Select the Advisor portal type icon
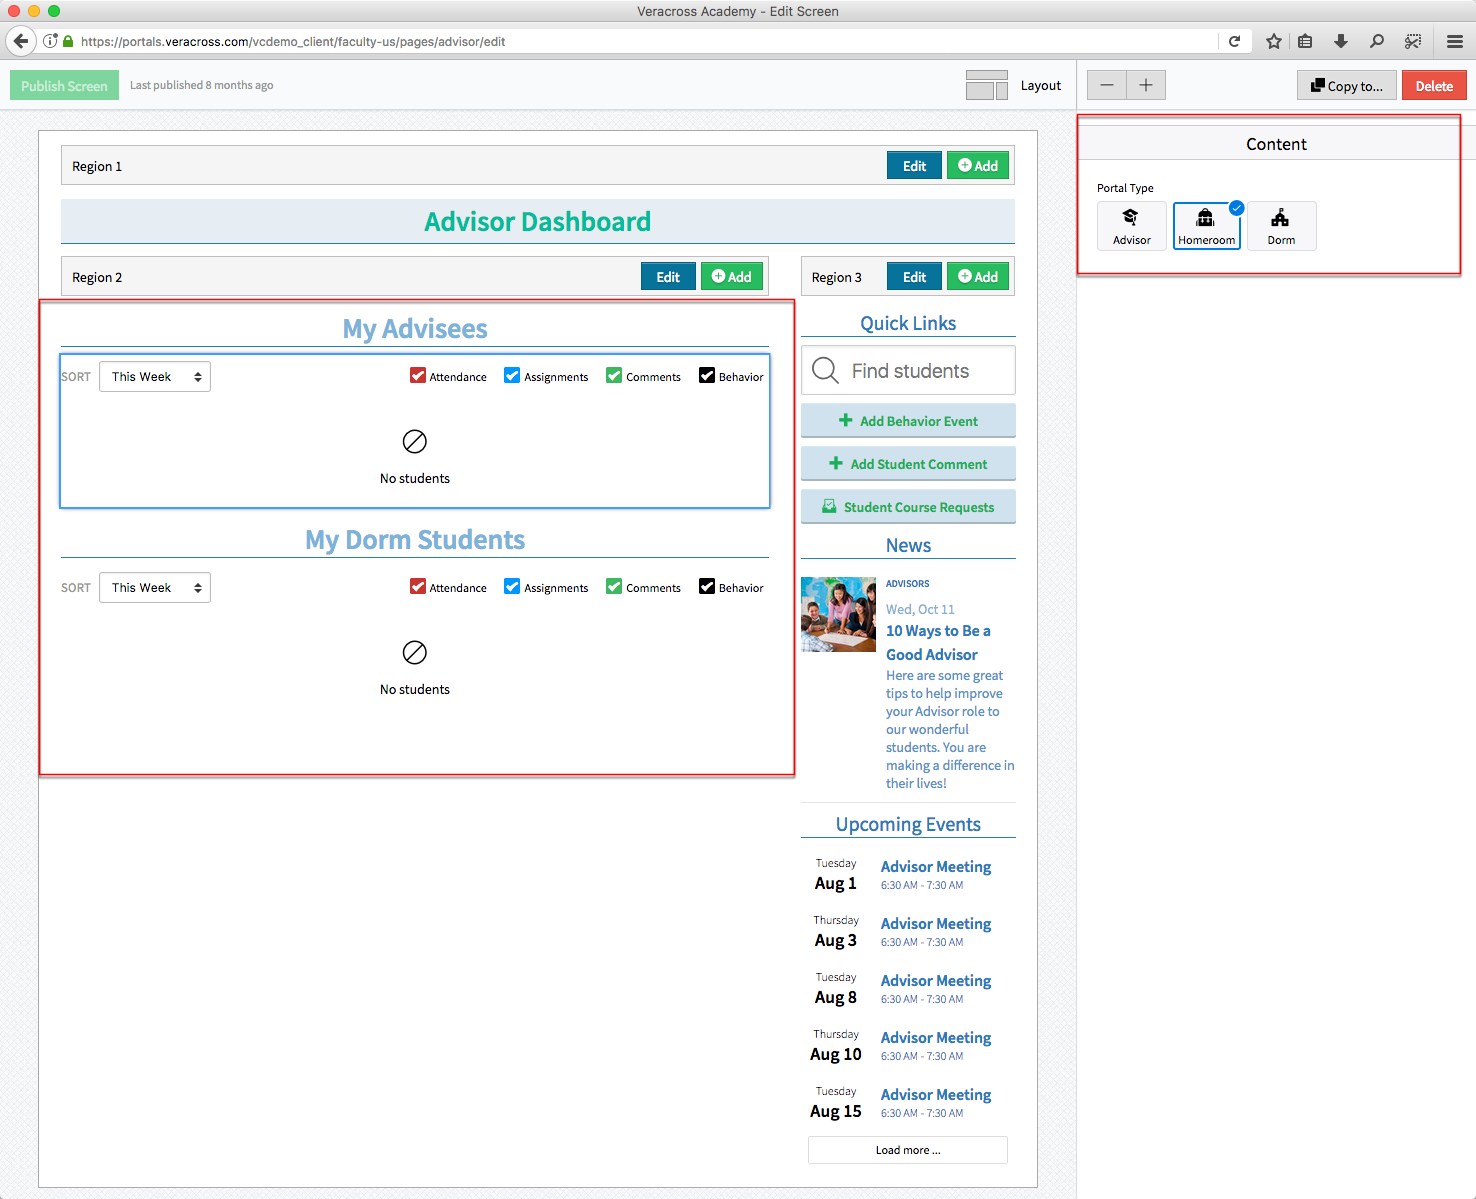1476x1199 pixels. 1131,225
